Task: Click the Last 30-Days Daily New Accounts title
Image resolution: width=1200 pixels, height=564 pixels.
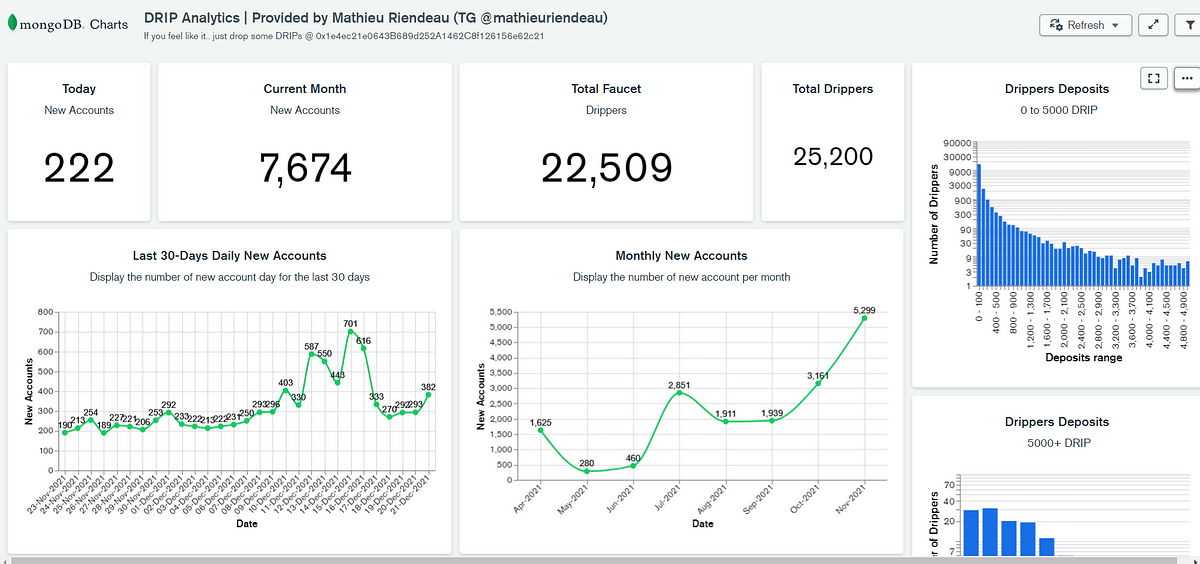Action: (x=230, y=256)
